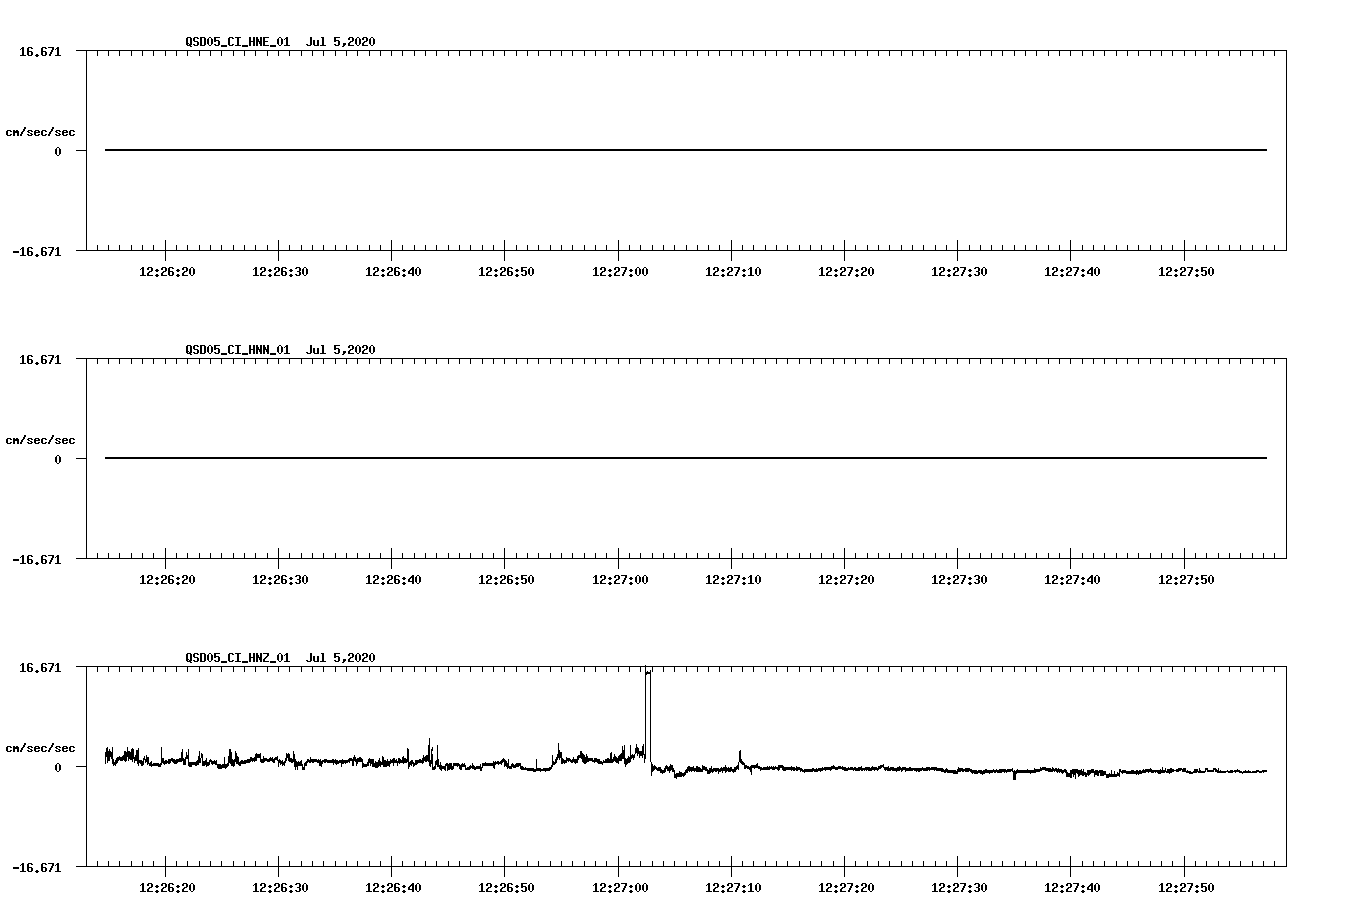Screen dimensions: 1358x924
Task: Click the cm/sec/sec unit label of HNN plot
Action: pyautogui.click(x=40, y=440)
